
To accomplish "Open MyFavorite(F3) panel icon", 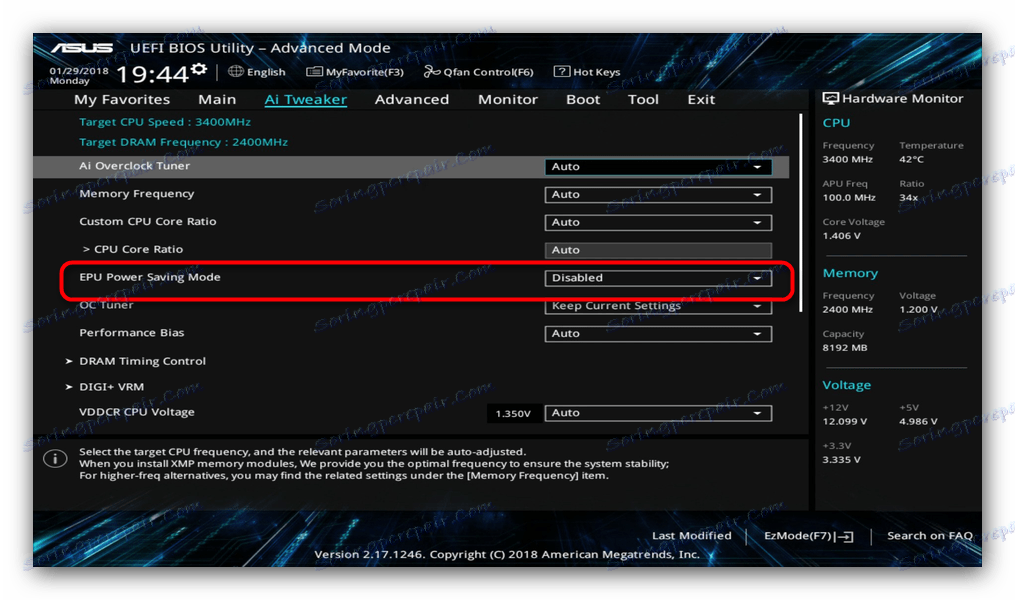I will pos(314,71).
